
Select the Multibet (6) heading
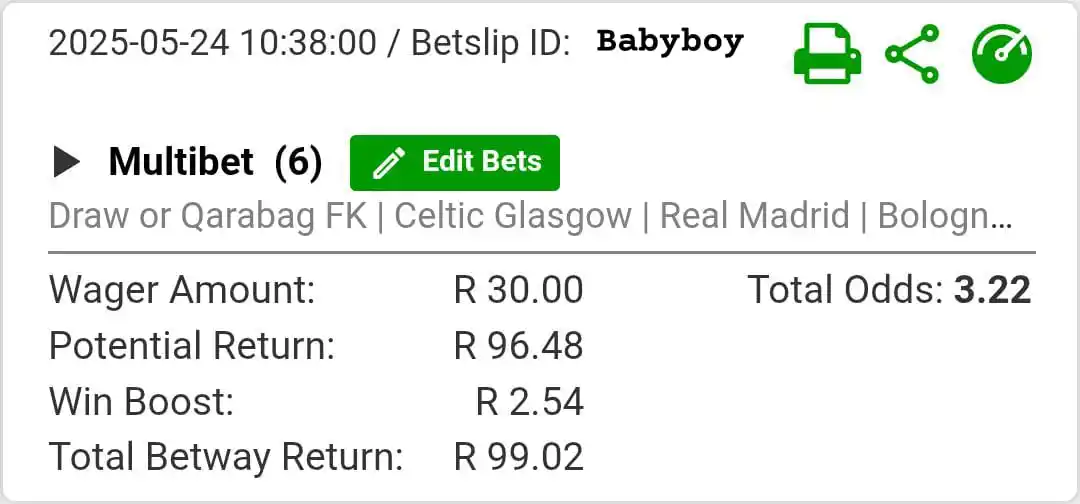(x=215, y=163)
